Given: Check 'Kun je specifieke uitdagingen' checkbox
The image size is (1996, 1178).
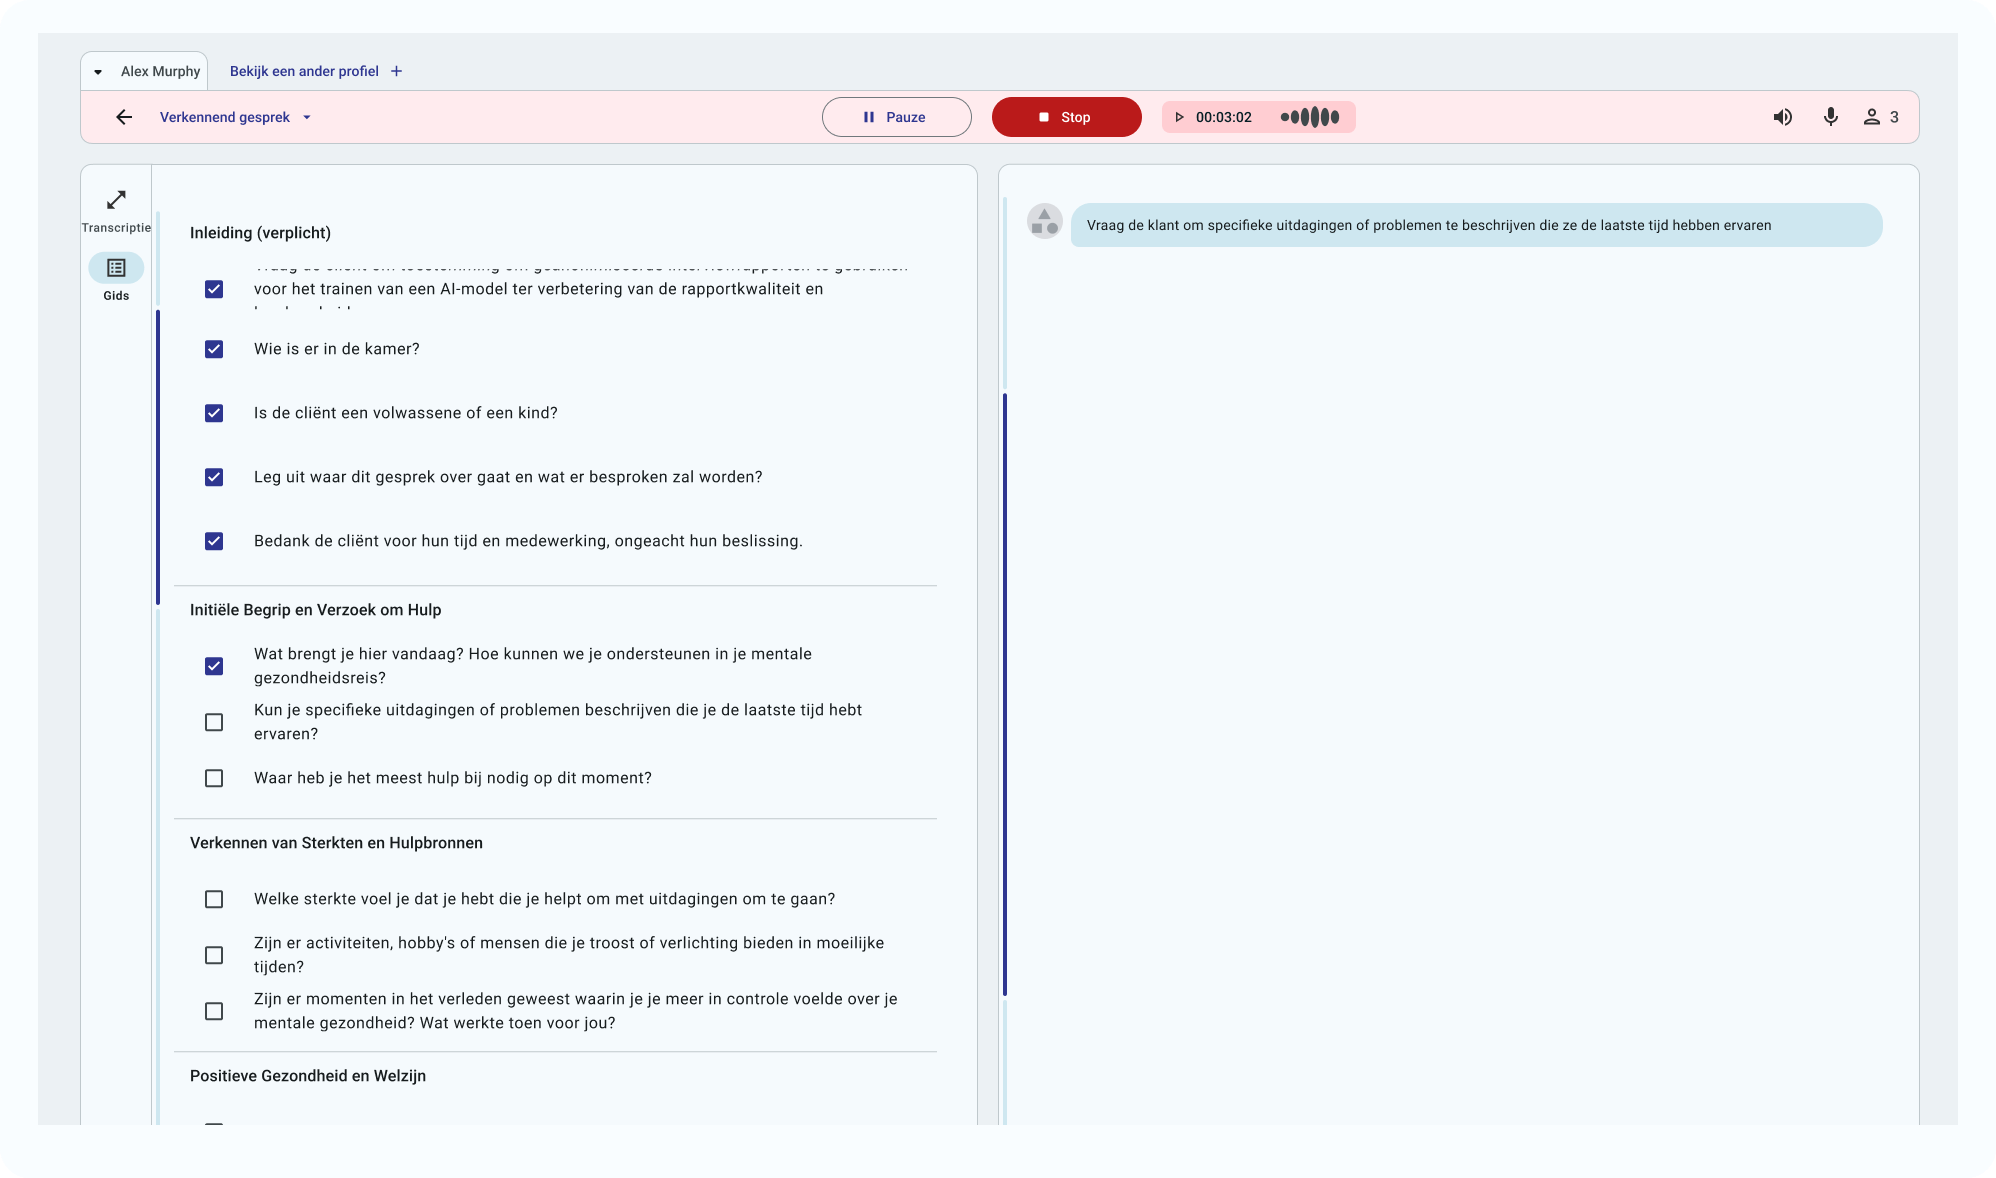Looking at the screenshot, I should pyautogui.click(x=214, y=722).
